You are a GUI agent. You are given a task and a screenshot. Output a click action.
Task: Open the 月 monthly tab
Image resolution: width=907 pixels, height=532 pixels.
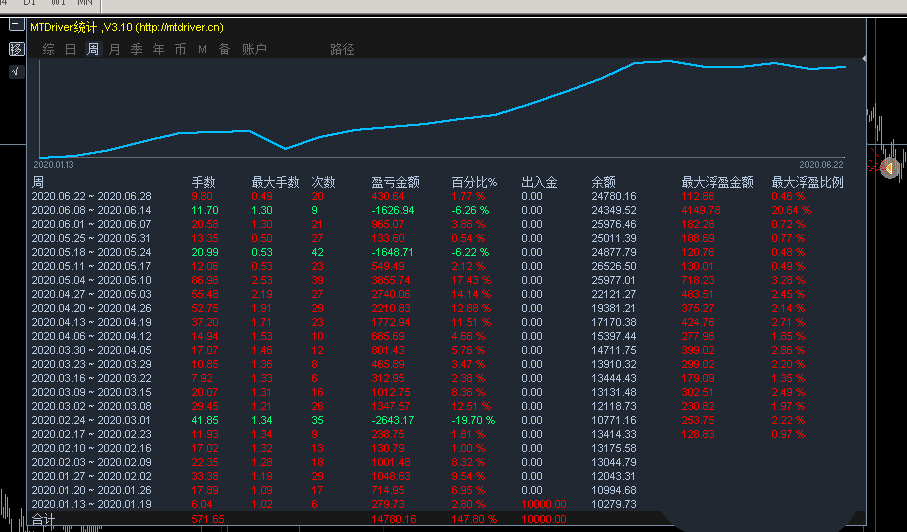click(115, 49)
